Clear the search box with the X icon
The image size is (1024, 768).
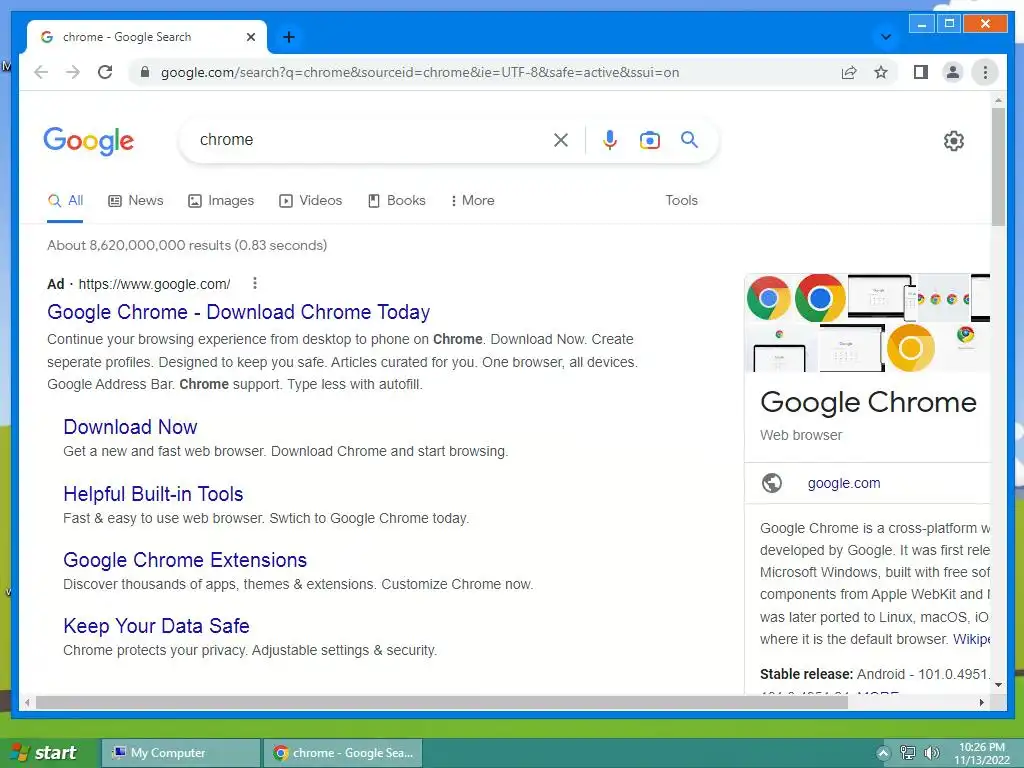tap(560, 140)
